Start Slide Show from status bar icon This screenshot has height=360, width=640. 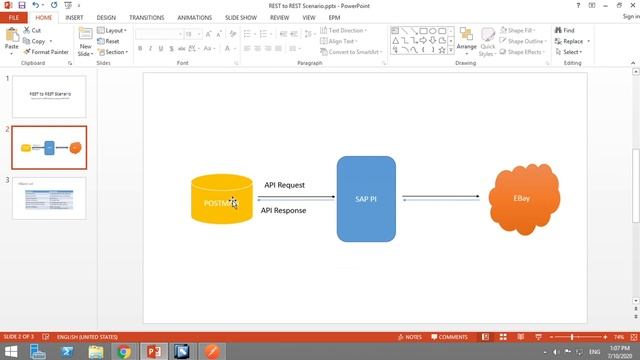click(x=539, y=337)
